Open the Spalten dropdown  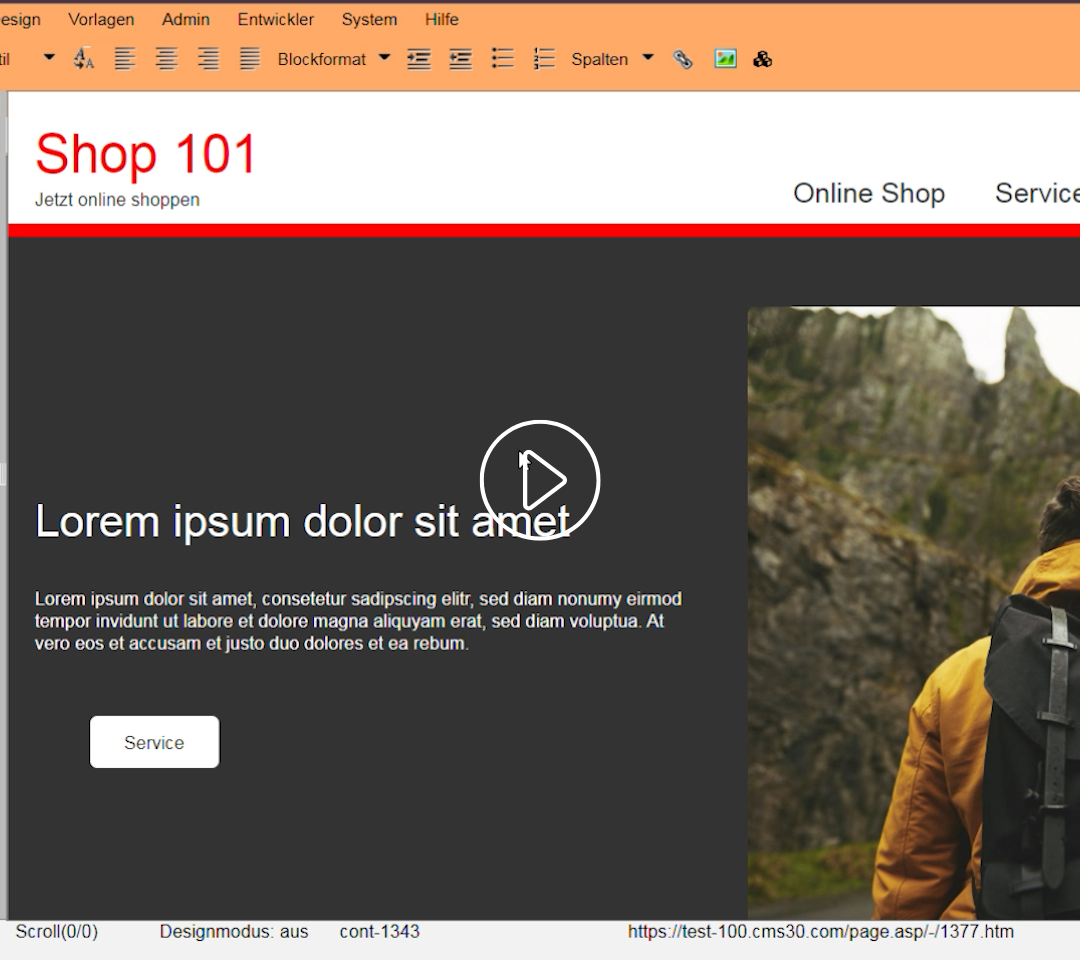612,59
